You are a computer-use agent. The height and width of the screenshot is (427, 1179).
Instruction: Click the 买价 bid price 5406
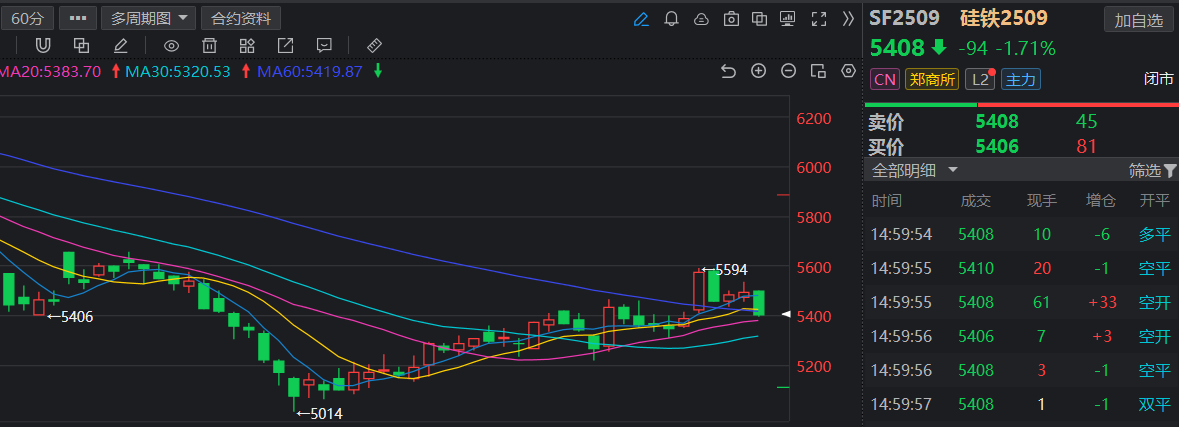tap(996, 146)
